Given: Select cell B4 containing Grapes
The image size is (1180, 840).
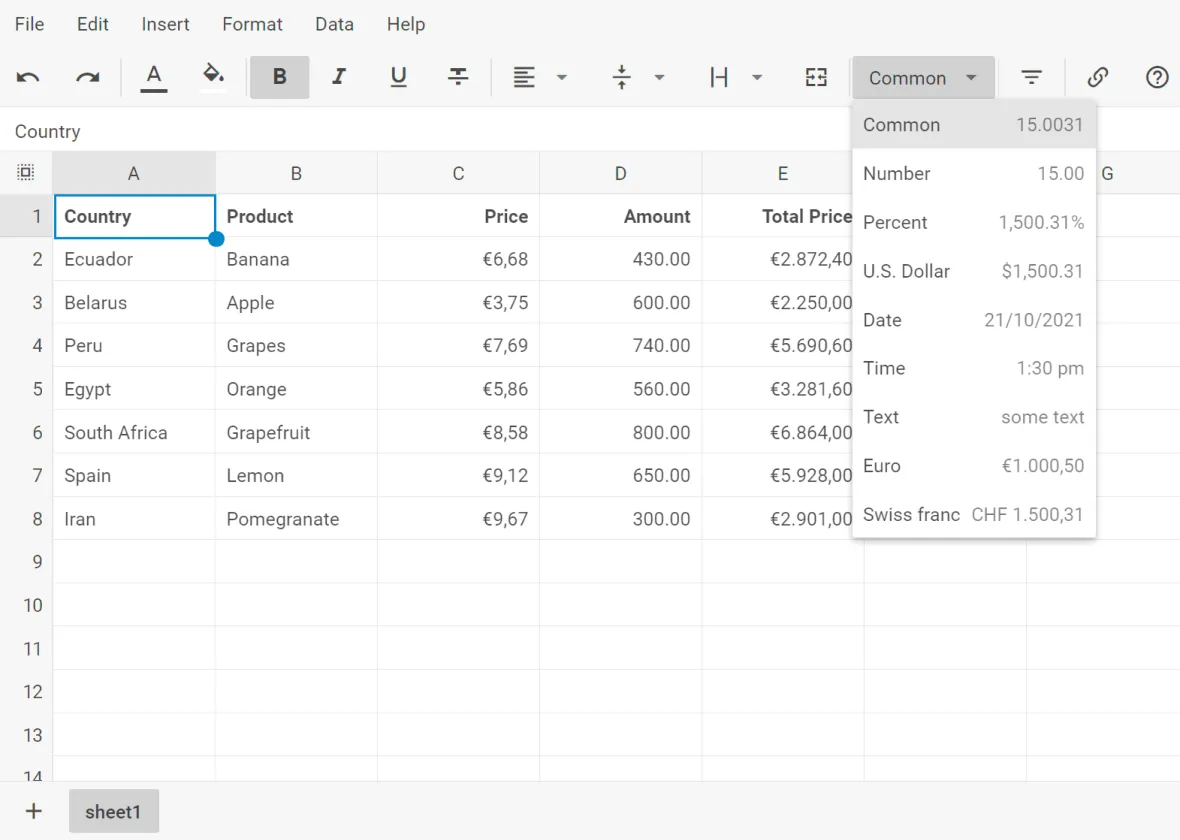Looking at the screenshot, I should (296, 346).
